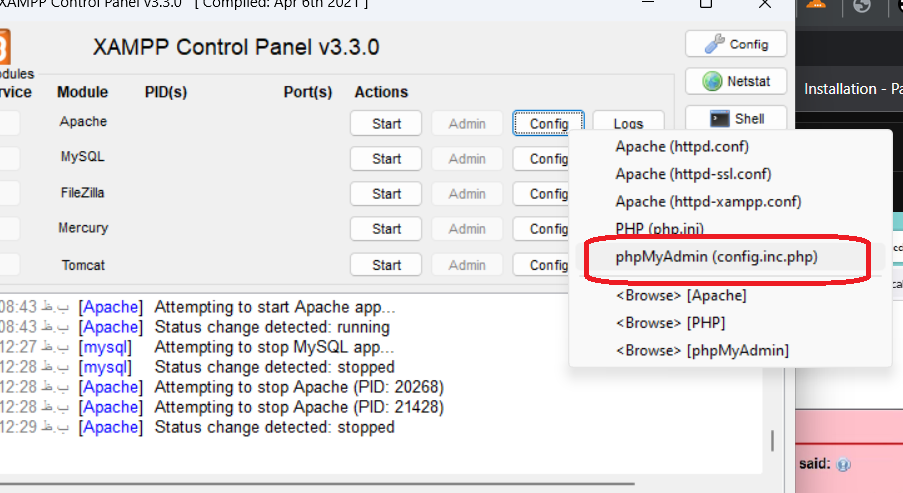Click the log panel vertical scrollbar

click(772, 441)
